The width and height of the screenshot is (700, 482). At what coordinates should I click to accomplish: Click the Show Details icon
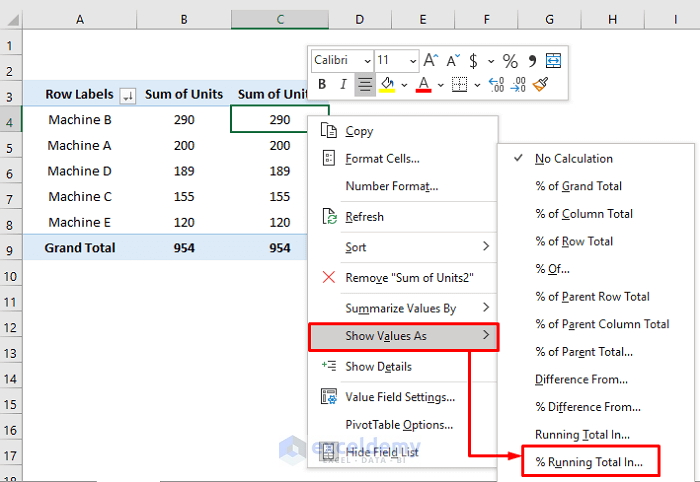pyautogui.click(x=329, y=366)
